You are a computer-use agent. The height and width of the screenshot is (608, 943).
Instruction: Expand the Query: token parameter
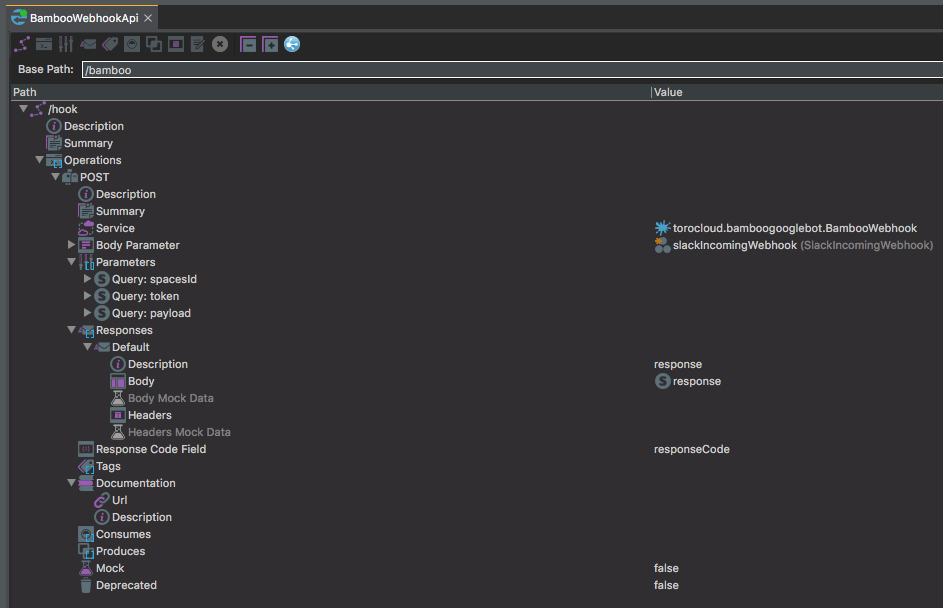87,296
